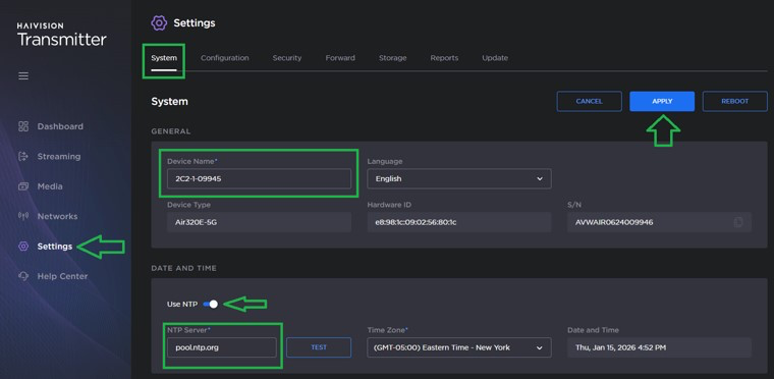This screenshot has width=774, height=380.
Task: Click the S/N value AVWAIR0624009946
Action: tap(614, 222)
